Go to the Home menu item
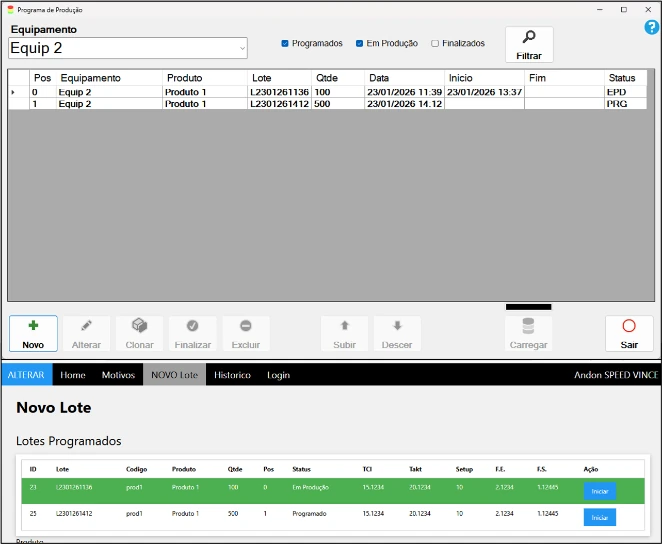The height and width of the screenshot is (544, 662). [x=73, y=375]
